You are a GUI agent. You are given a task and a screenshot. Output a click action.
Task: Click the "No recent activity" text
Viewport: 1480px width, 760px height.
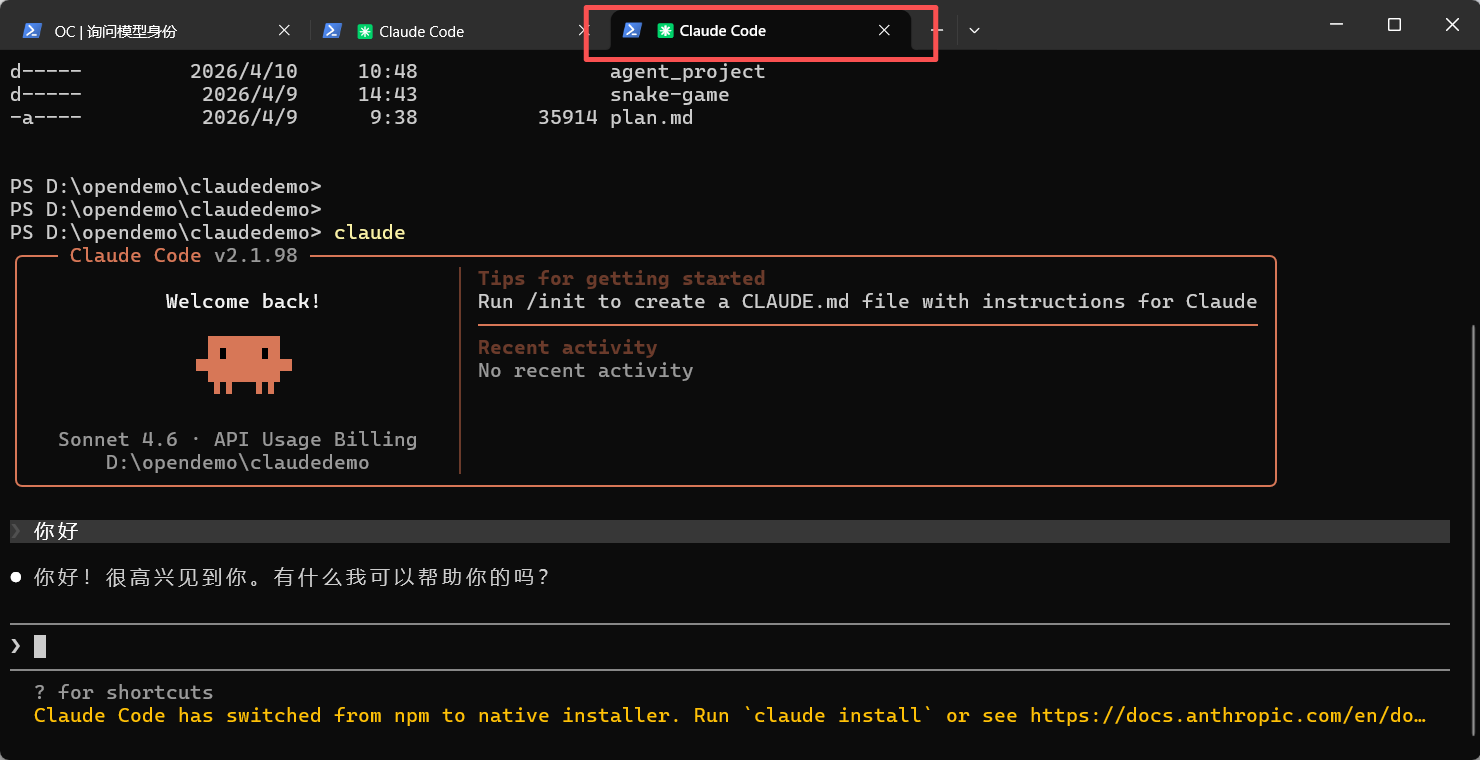tap(586, 371)
